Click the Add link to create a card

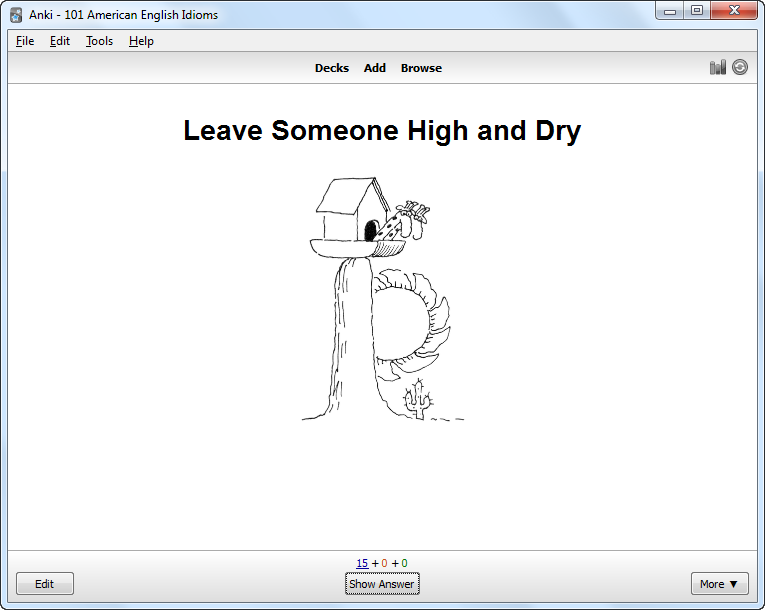[x=375, y=68]
